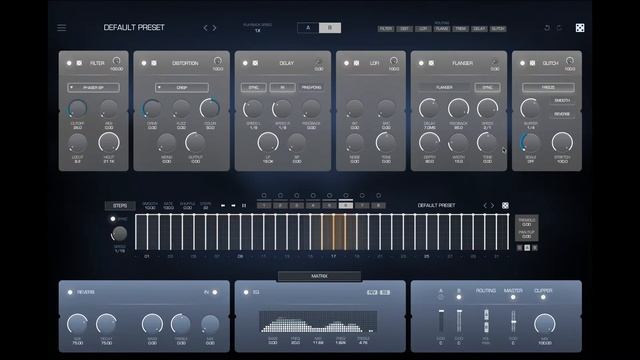Open the playback speed 1X selector

point(258,31)
